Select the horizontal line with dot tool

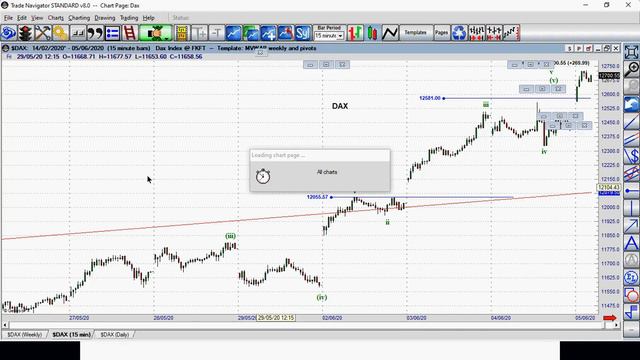[631, 191]
